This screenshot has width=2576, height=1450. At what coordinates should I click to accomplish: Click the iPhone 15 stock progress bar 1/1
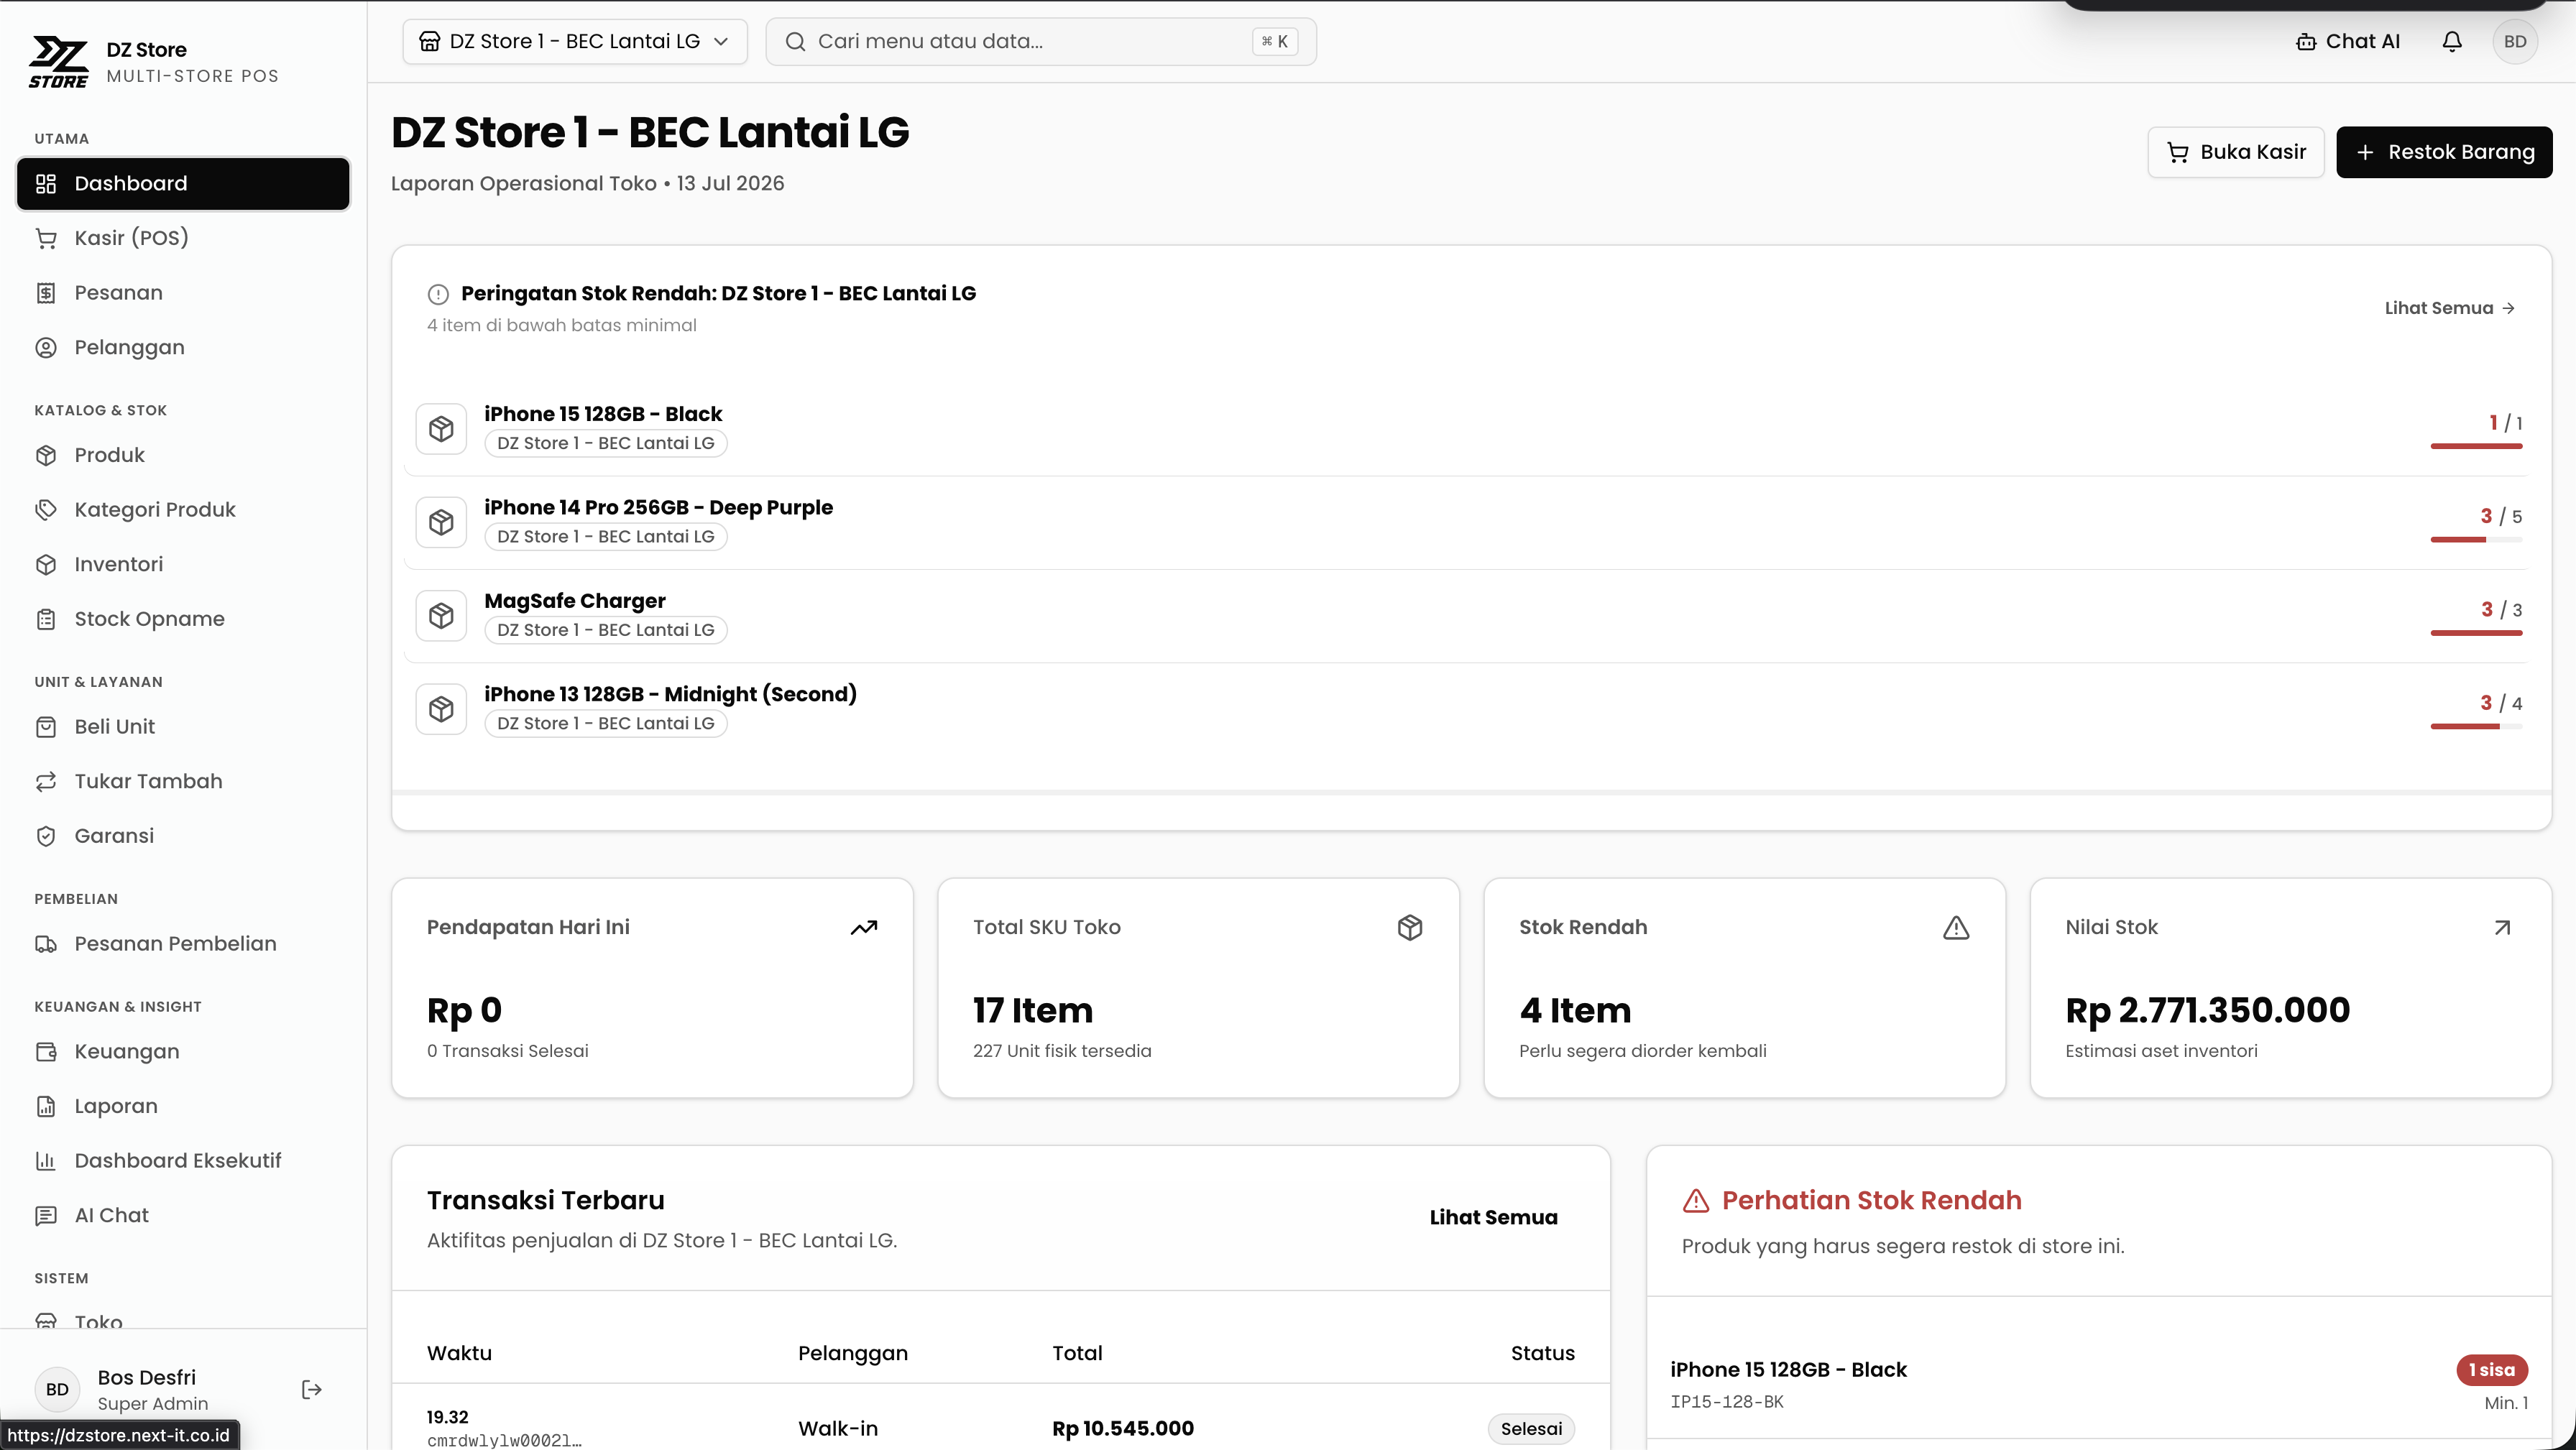[x=2477, y=446]
